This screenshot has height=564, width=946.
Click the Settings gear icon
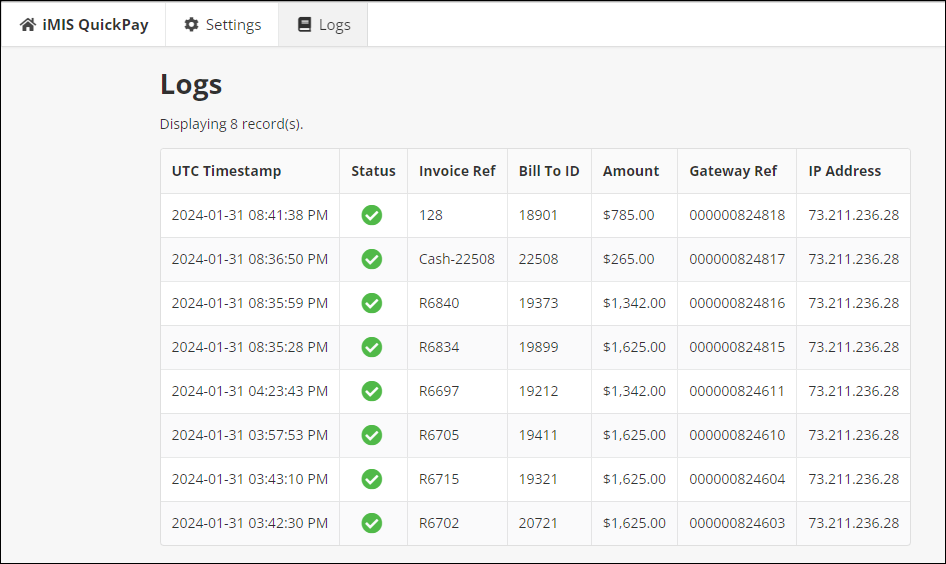(x=191, y=25)
